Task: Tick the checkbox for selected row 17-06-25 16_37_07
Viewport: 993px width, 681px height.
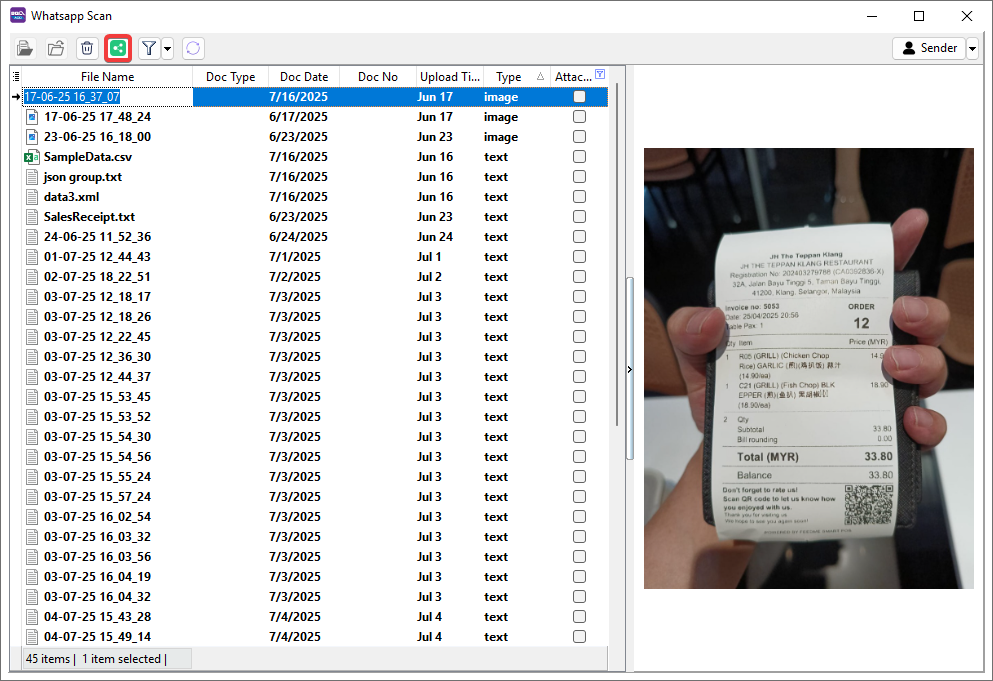Action: (579, 97)
